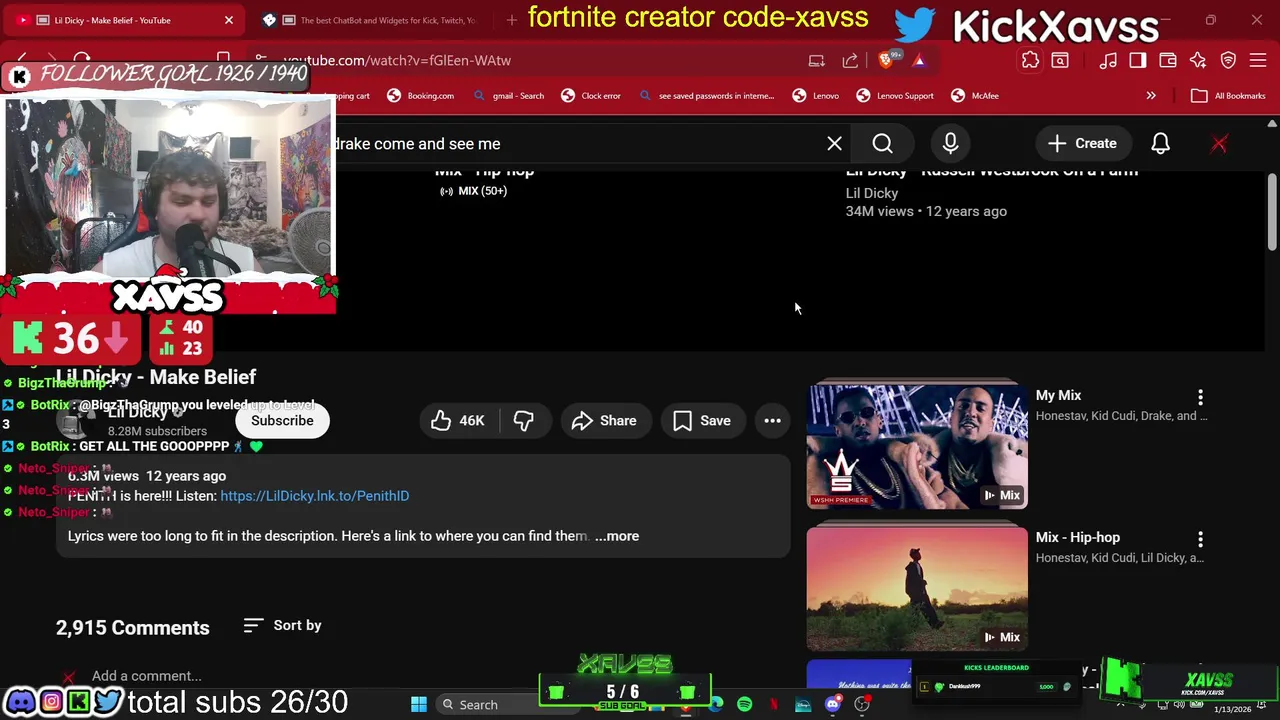This screenshot has width=1280, height=720.
Task: Close the Lil Dicky YouTube tab
Action: point(228,20)
